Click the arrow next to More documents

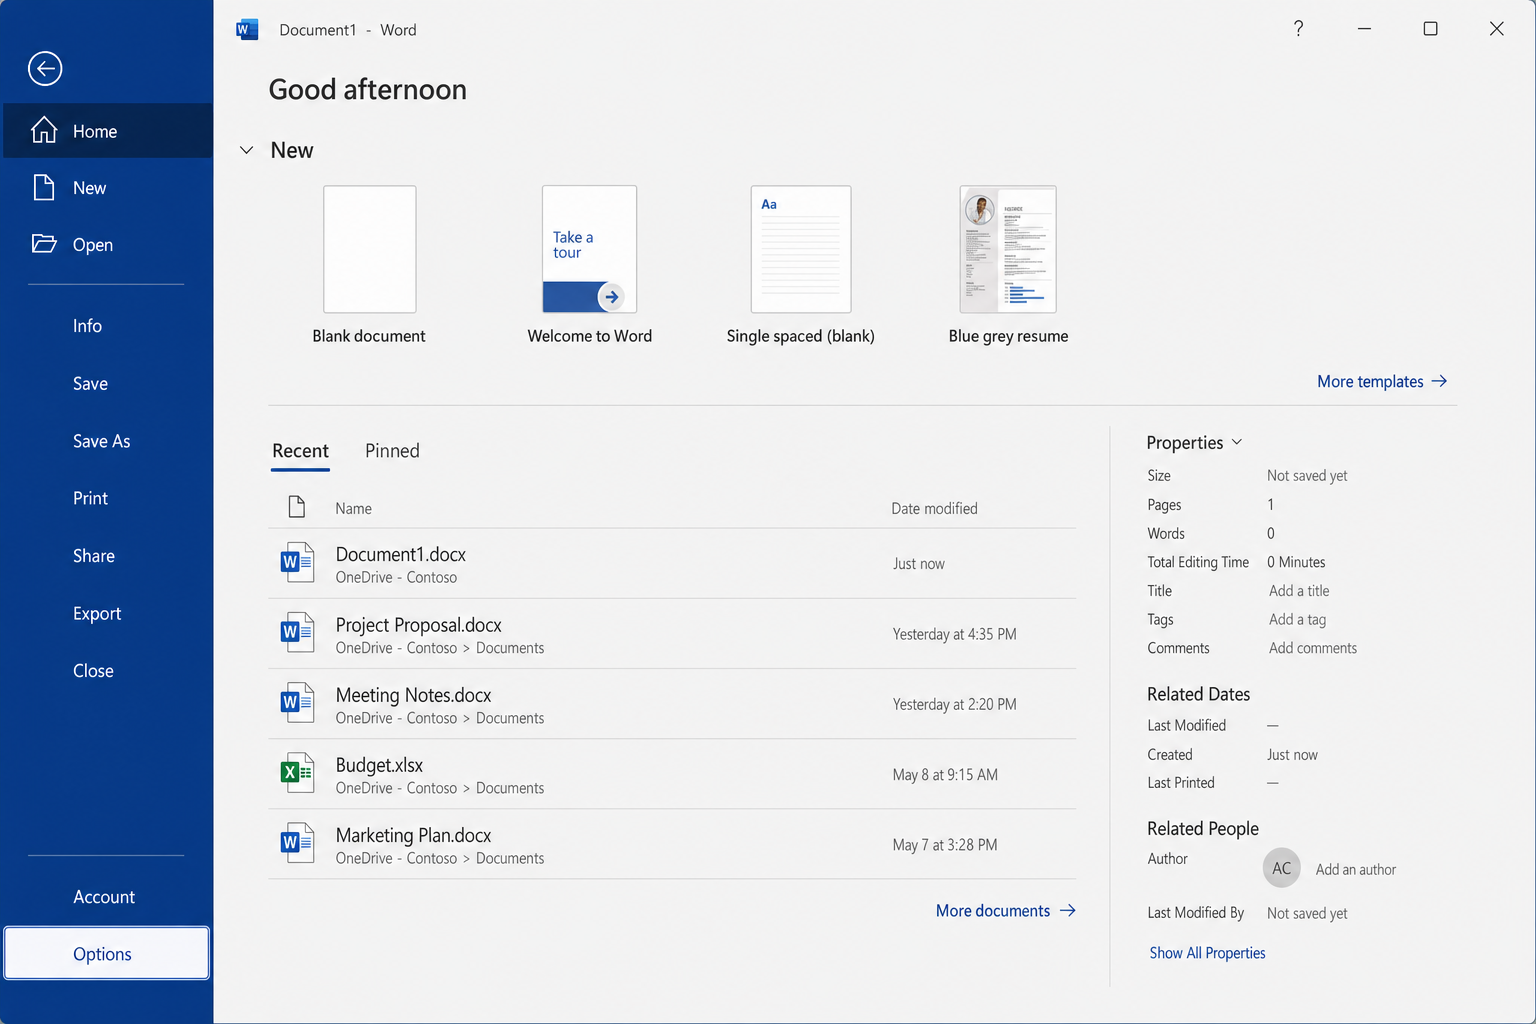click(1067, 910)
